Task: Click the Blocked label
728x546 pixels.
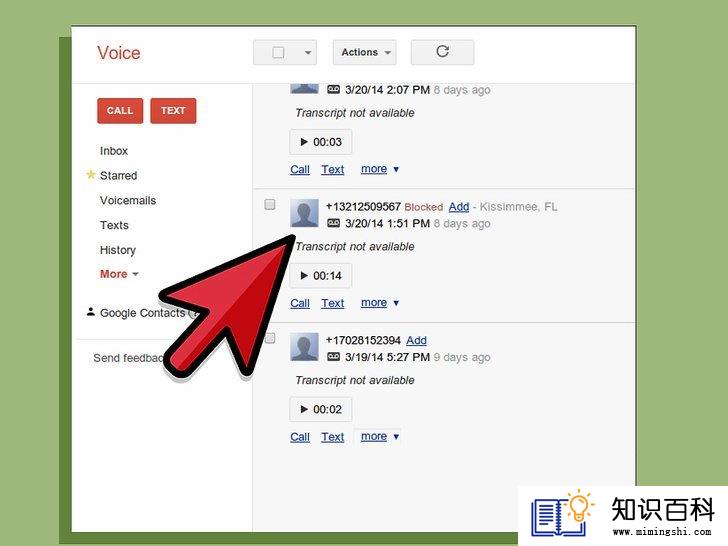Action: point(423,207)
